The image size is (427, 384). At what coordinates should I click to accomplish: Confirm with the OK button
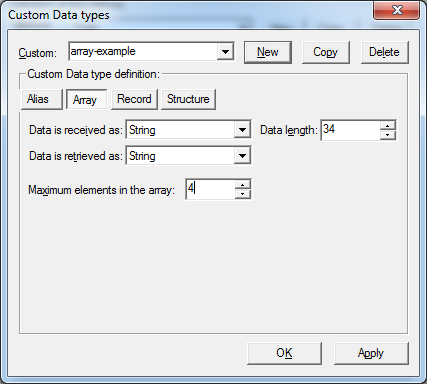tap(284, 353)
